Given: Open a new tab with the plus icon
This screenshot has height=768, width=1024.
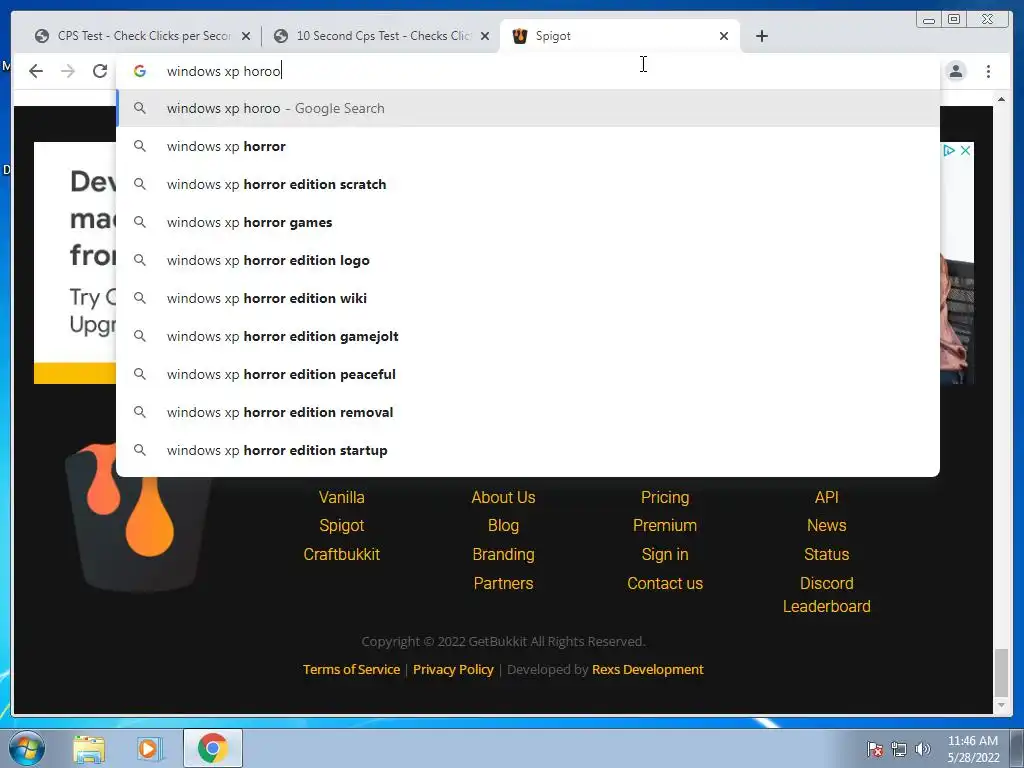Looking at the screenshot, I should [761, 36].
